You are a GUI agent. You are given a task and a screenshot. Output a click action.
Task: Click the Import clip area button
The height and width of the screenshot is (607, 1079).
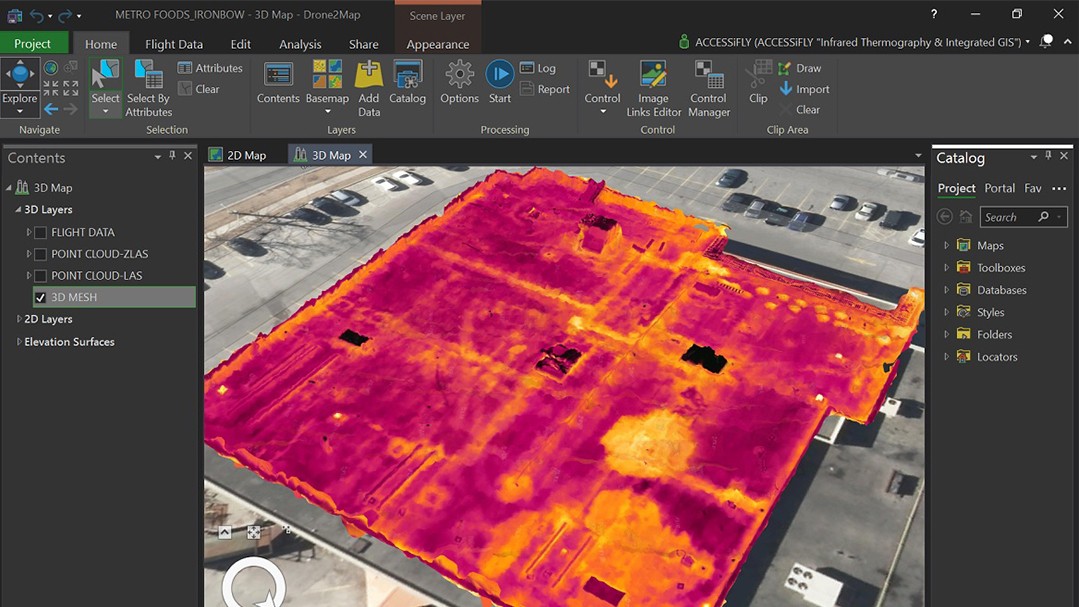click(x=804, y=89)
